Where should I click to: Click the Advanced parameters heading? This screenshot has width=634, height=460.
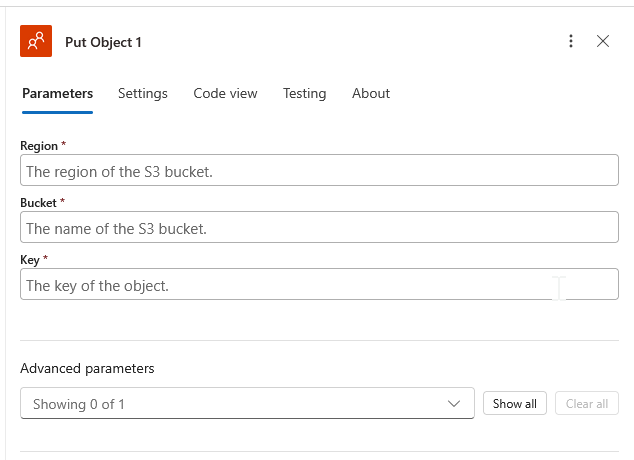coord(87,368)
